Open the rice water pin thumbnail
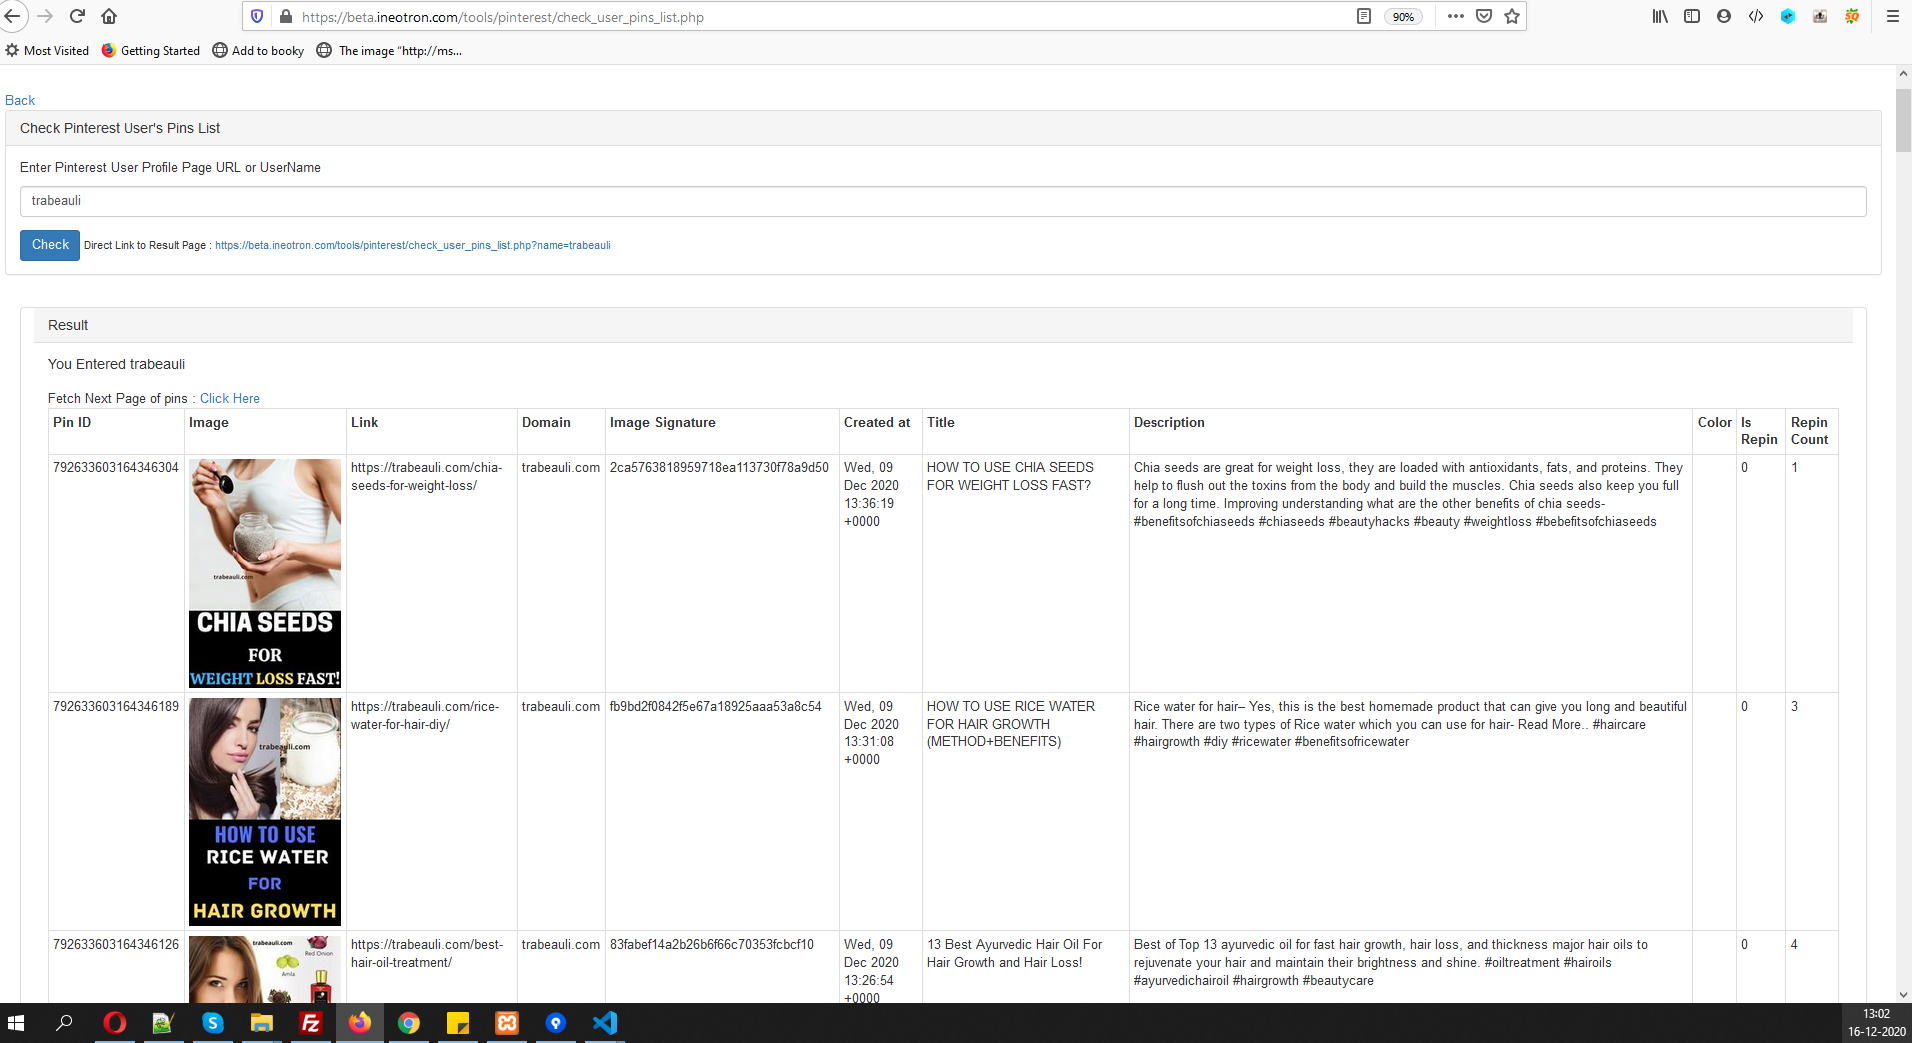This screenshot has width=1912, height=1043. (x=265, y=811)
